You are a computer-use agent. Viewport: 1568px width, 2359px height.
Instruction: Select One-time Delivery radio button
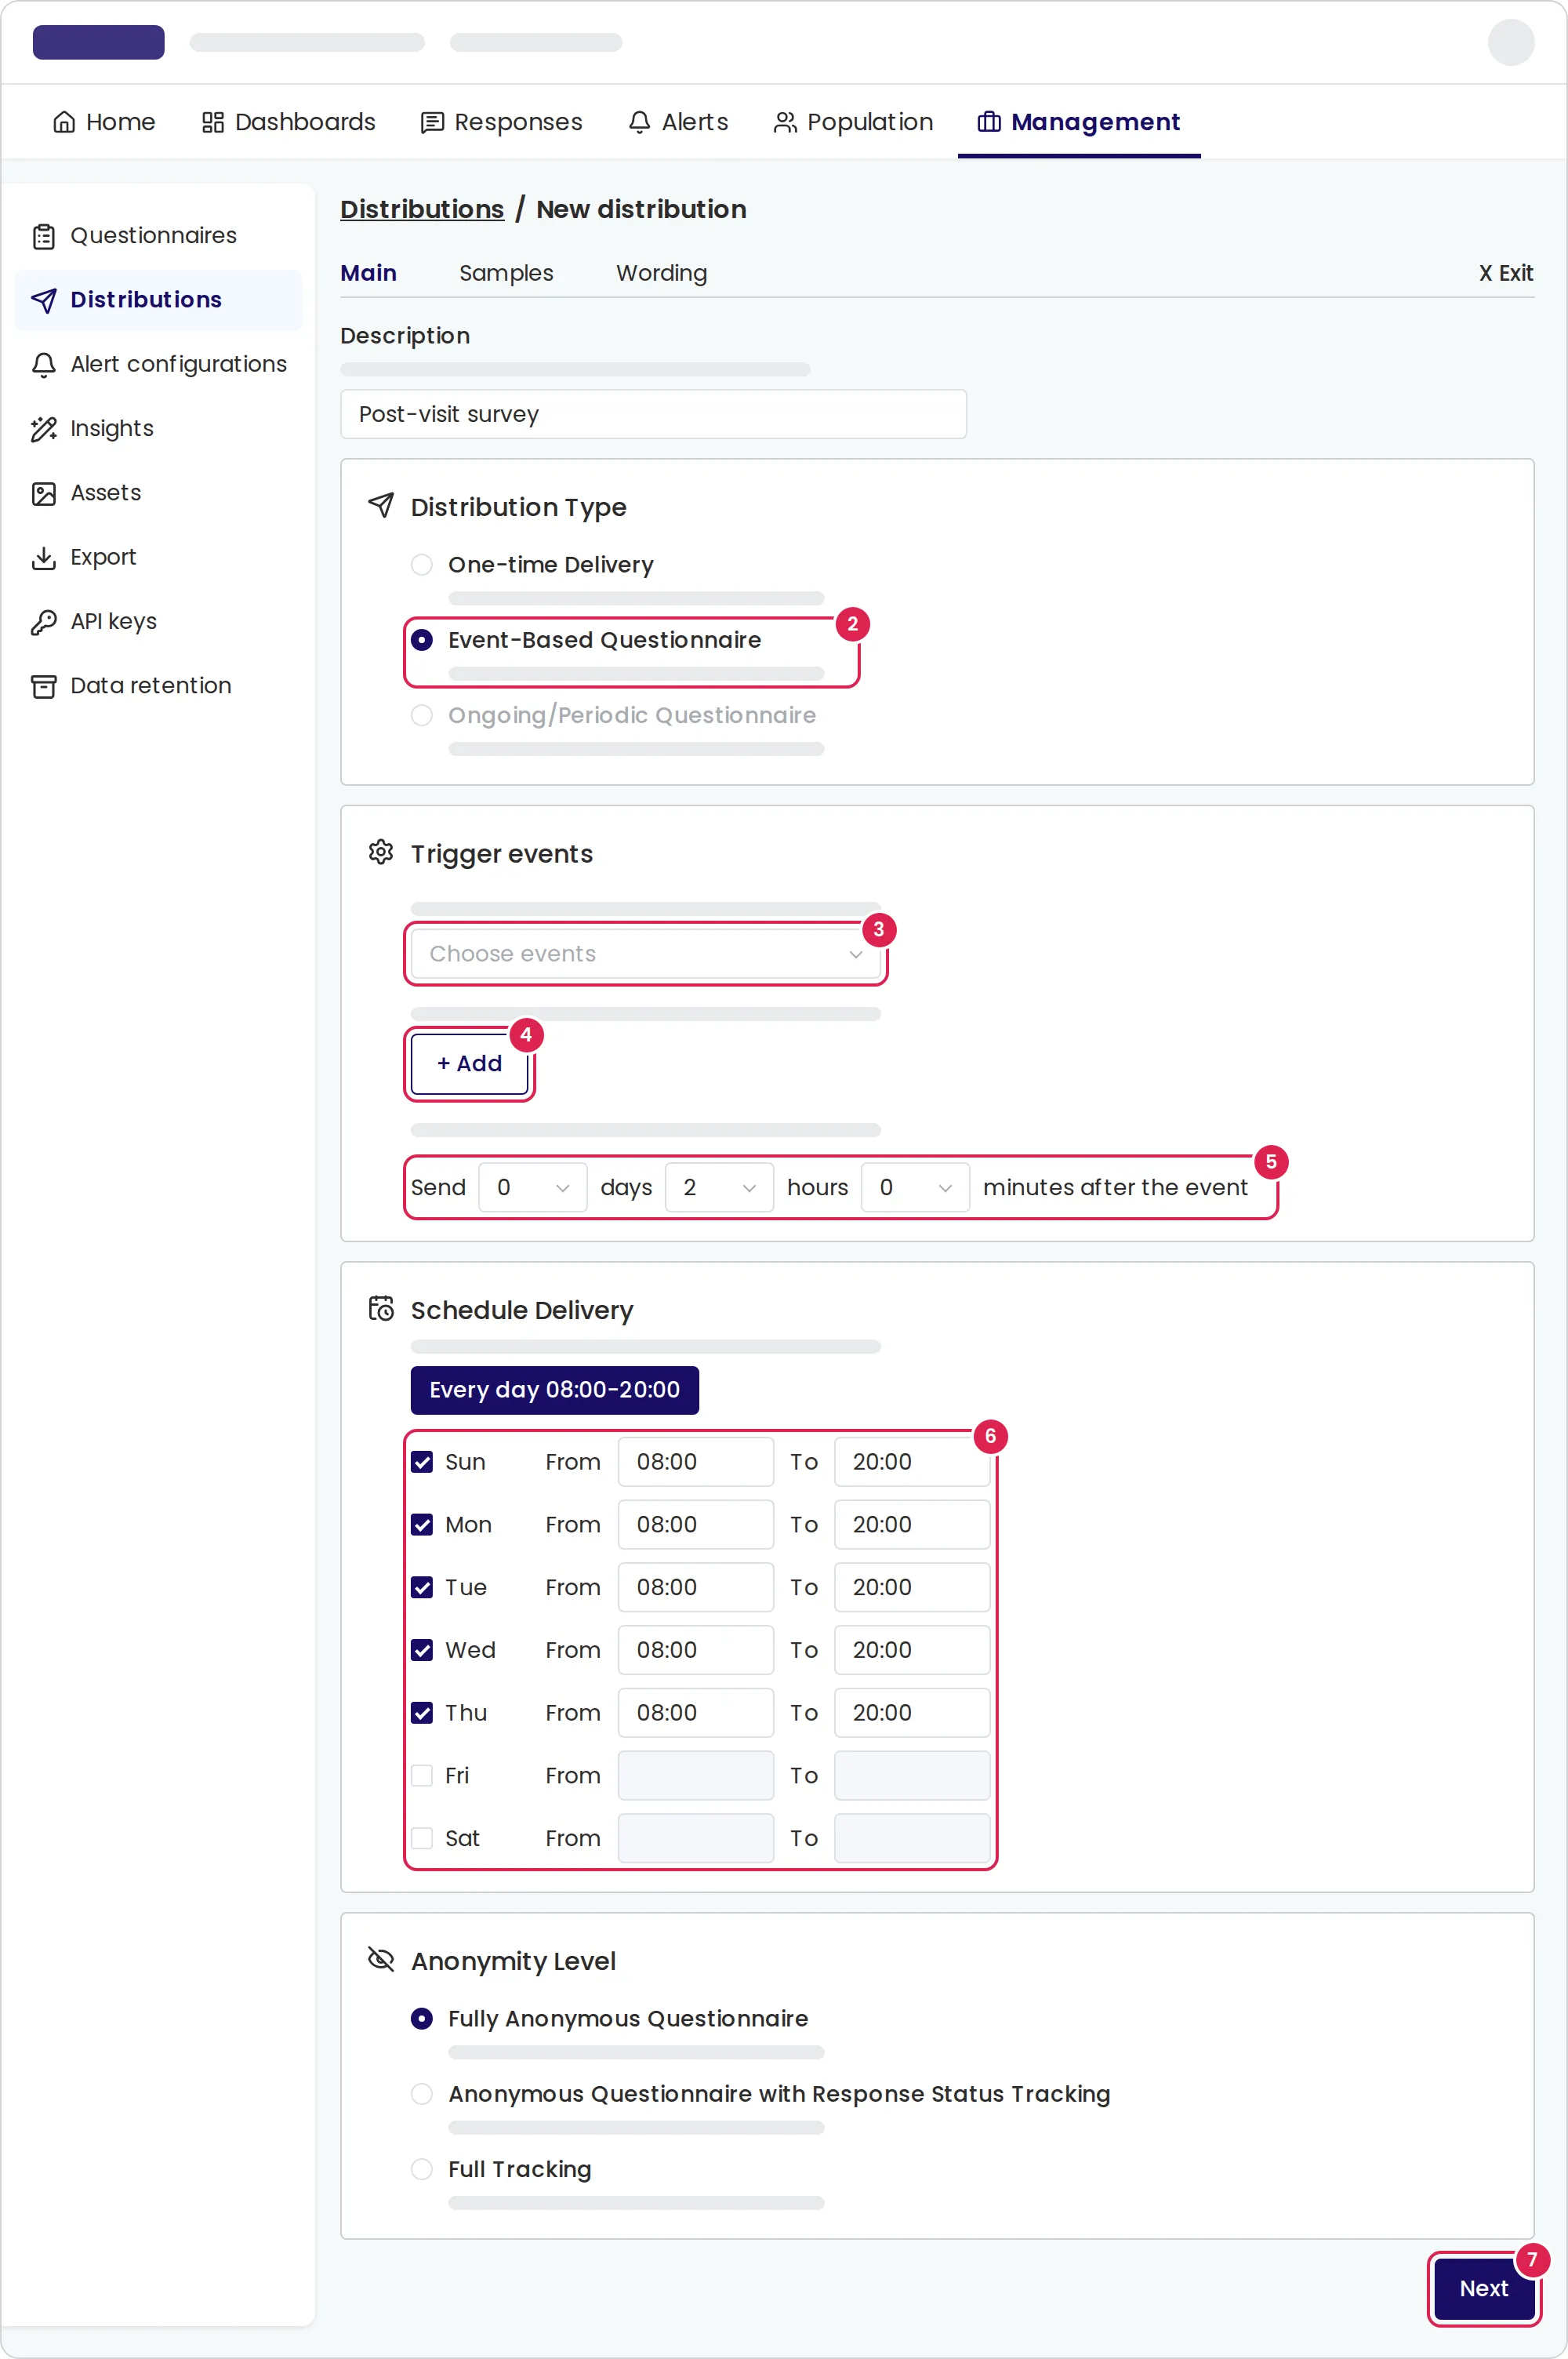point(422,565)
